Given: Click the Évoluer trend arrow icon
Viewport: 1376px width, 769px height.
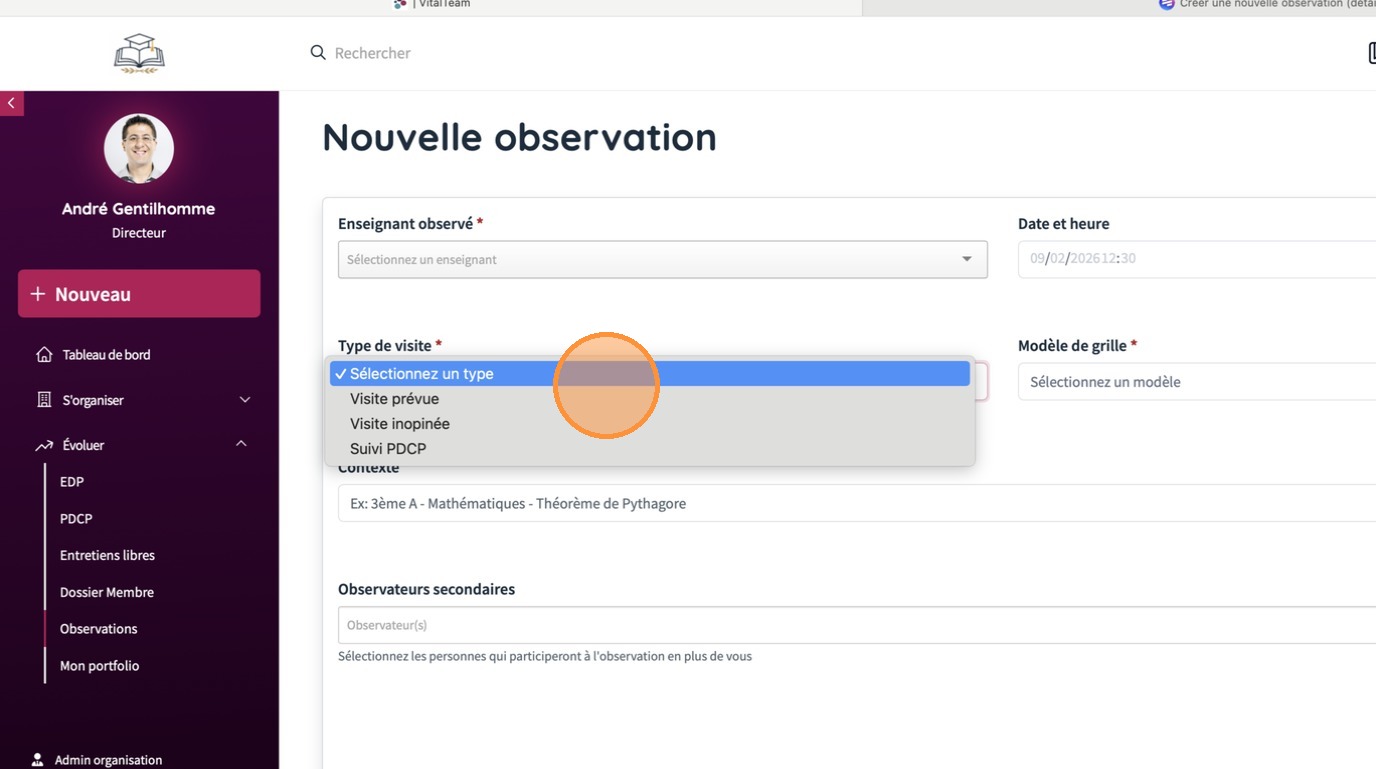Looking at the screenshot, I should click(x=44, y=445).
